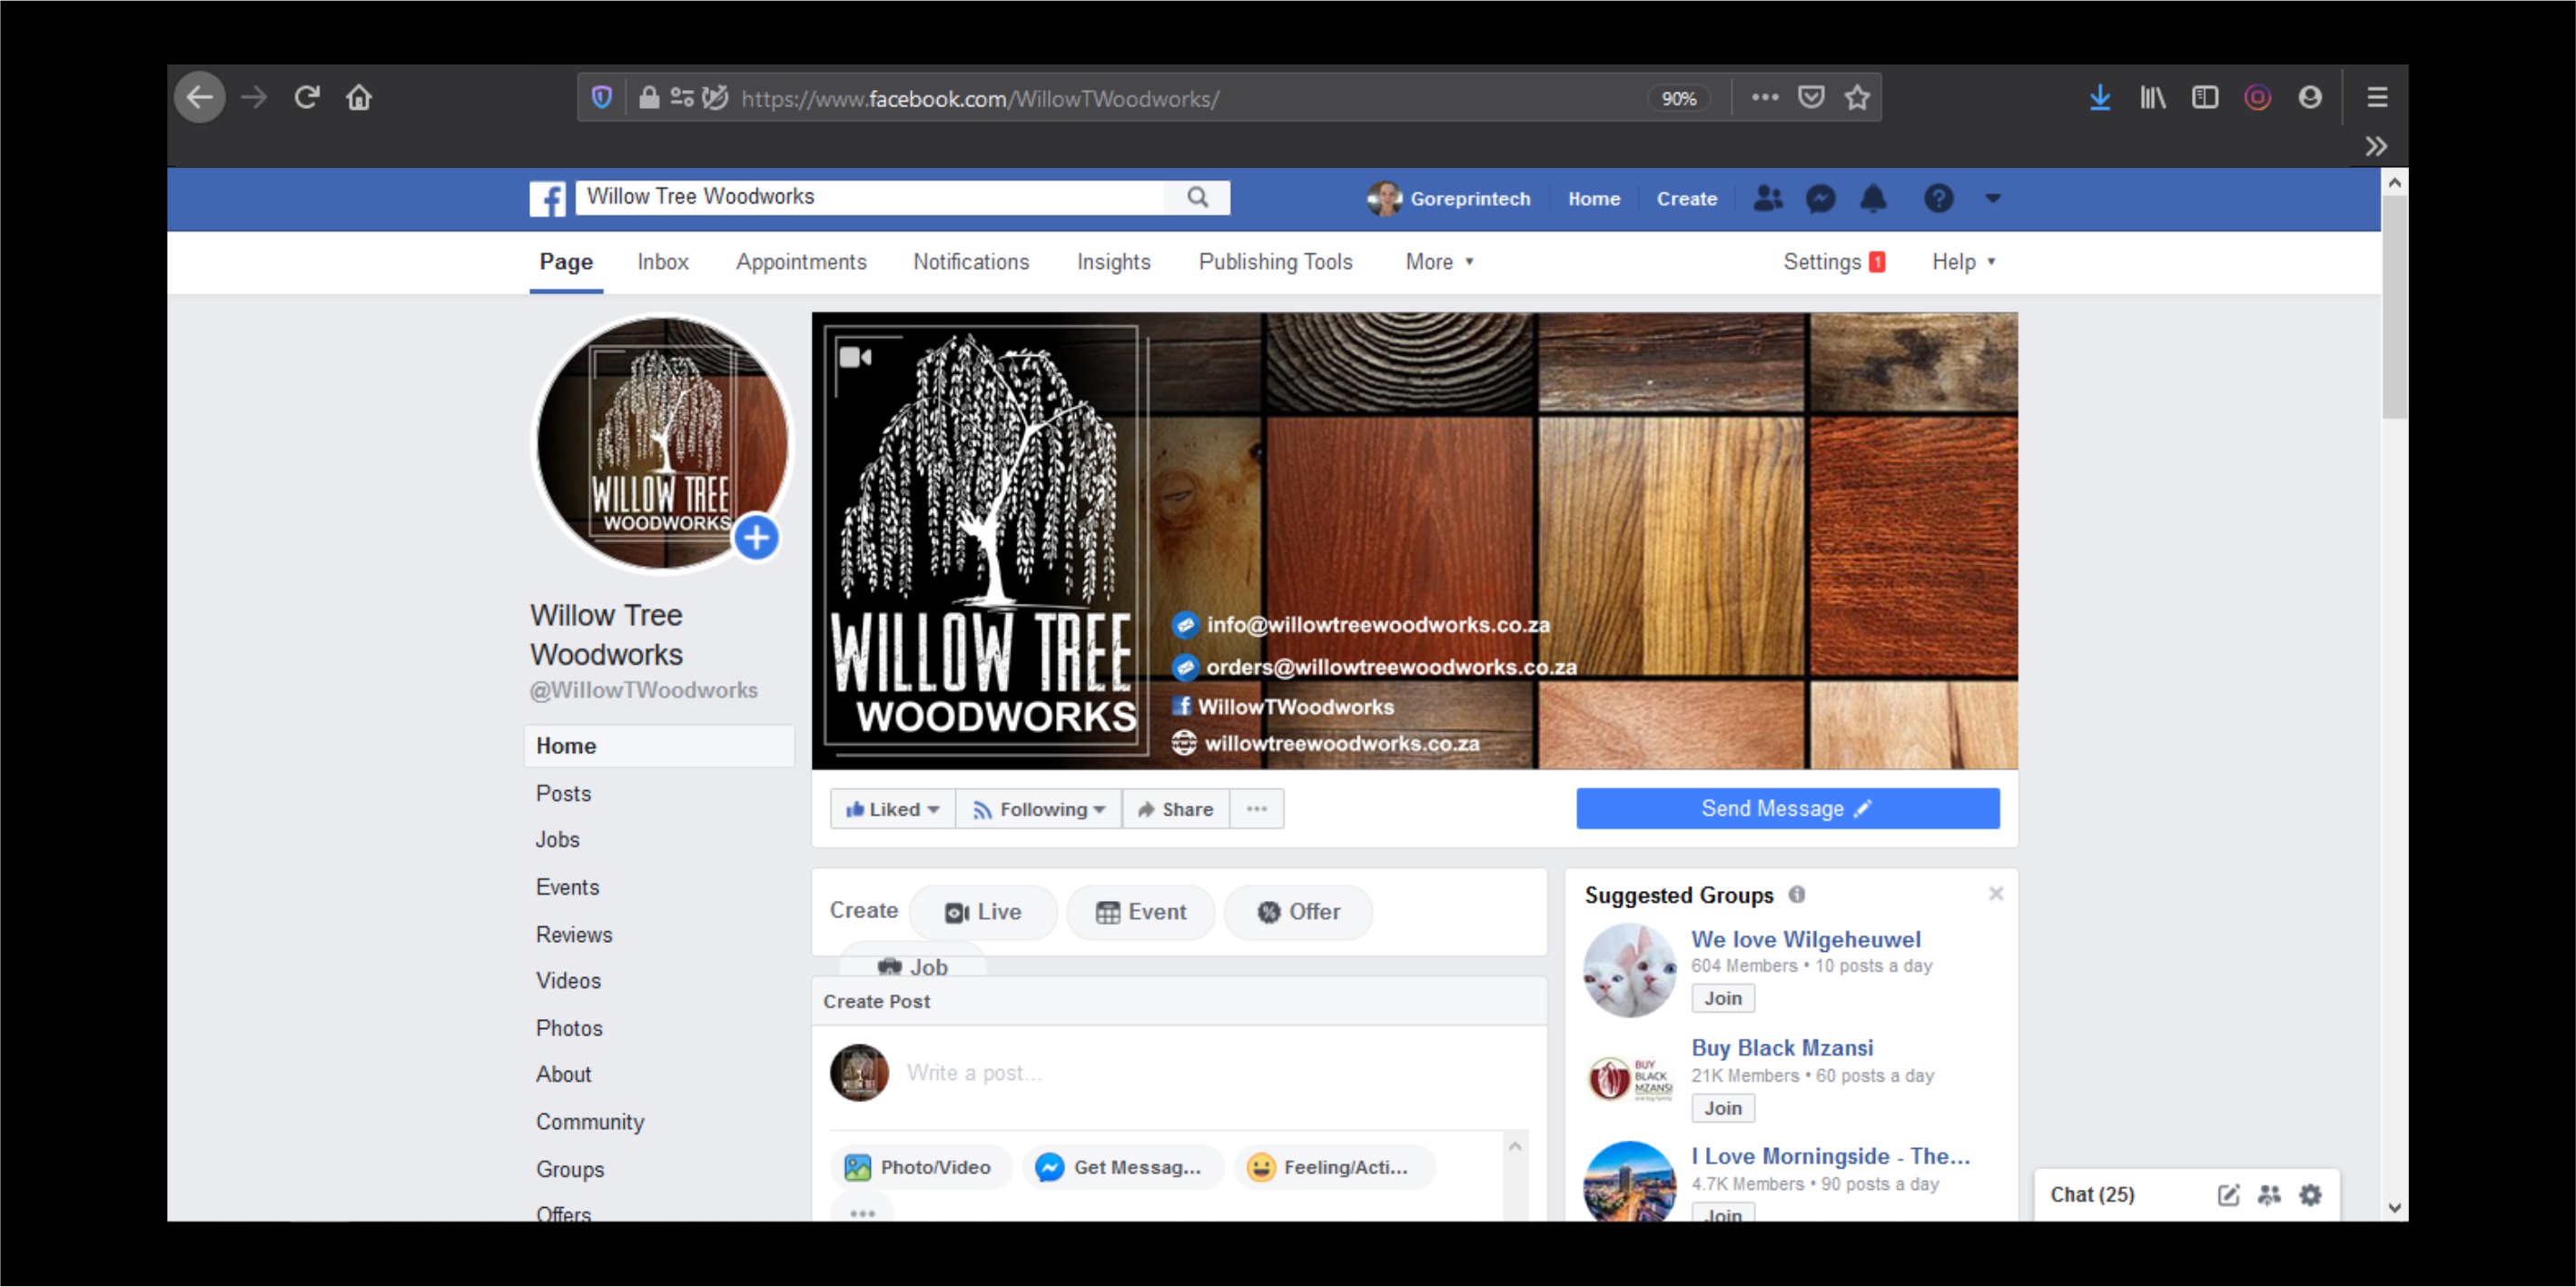Click the Facebook search magnifier icon
This screenshot has height=1287, width=2576.
tap(1197, 197)
